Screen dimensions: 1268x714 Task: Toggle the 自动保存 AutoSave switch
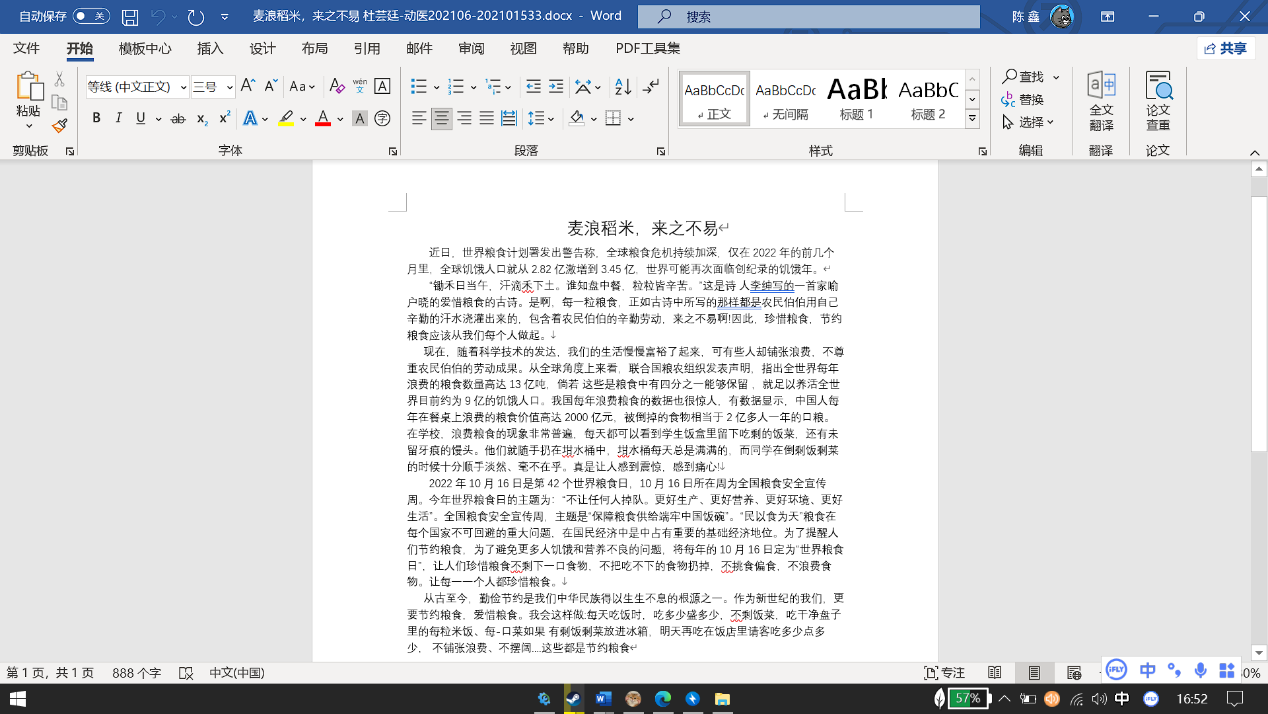[x=91, y=17]
